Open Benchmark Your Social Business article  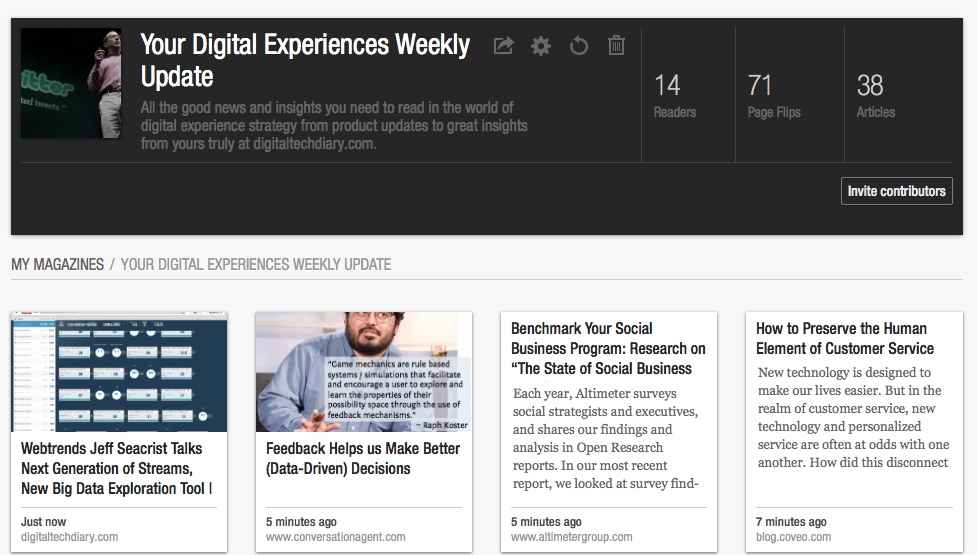pyautogui.click(x=608, y=348)
